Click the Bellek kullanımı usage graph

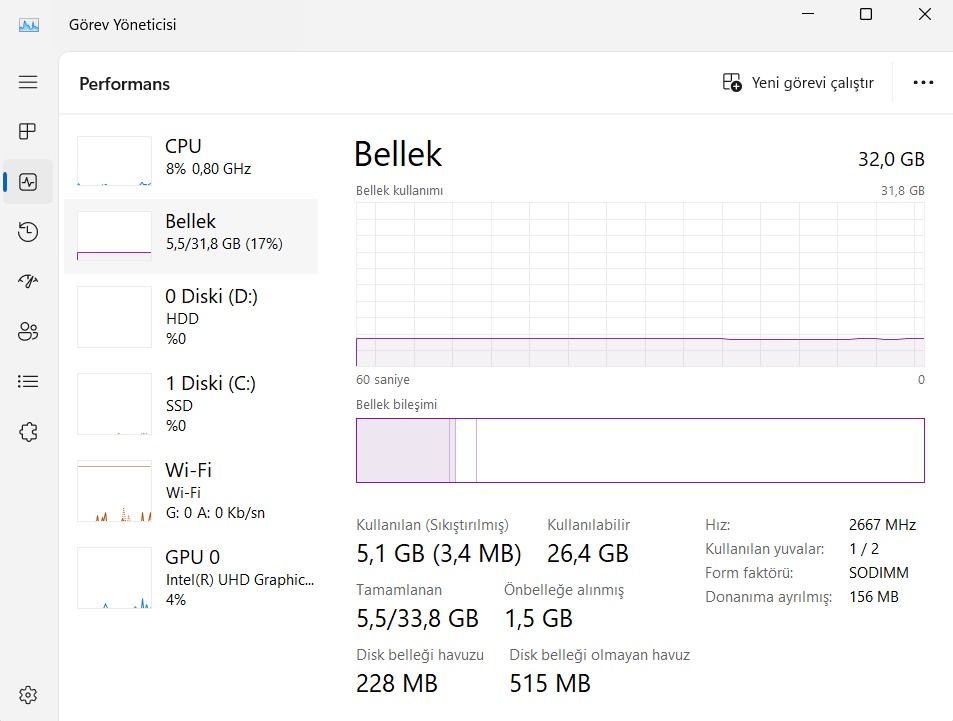click(x=640, y=285)
